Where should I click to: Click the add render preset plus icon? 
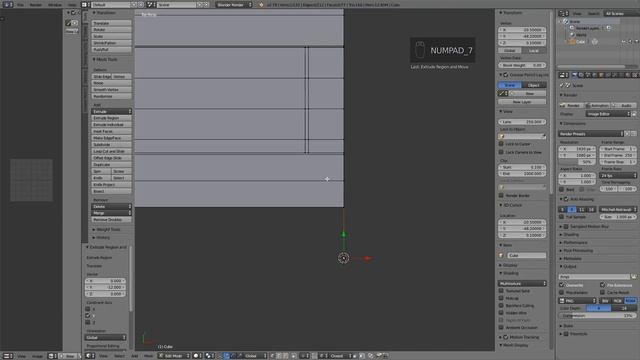(x=628, y=134)
